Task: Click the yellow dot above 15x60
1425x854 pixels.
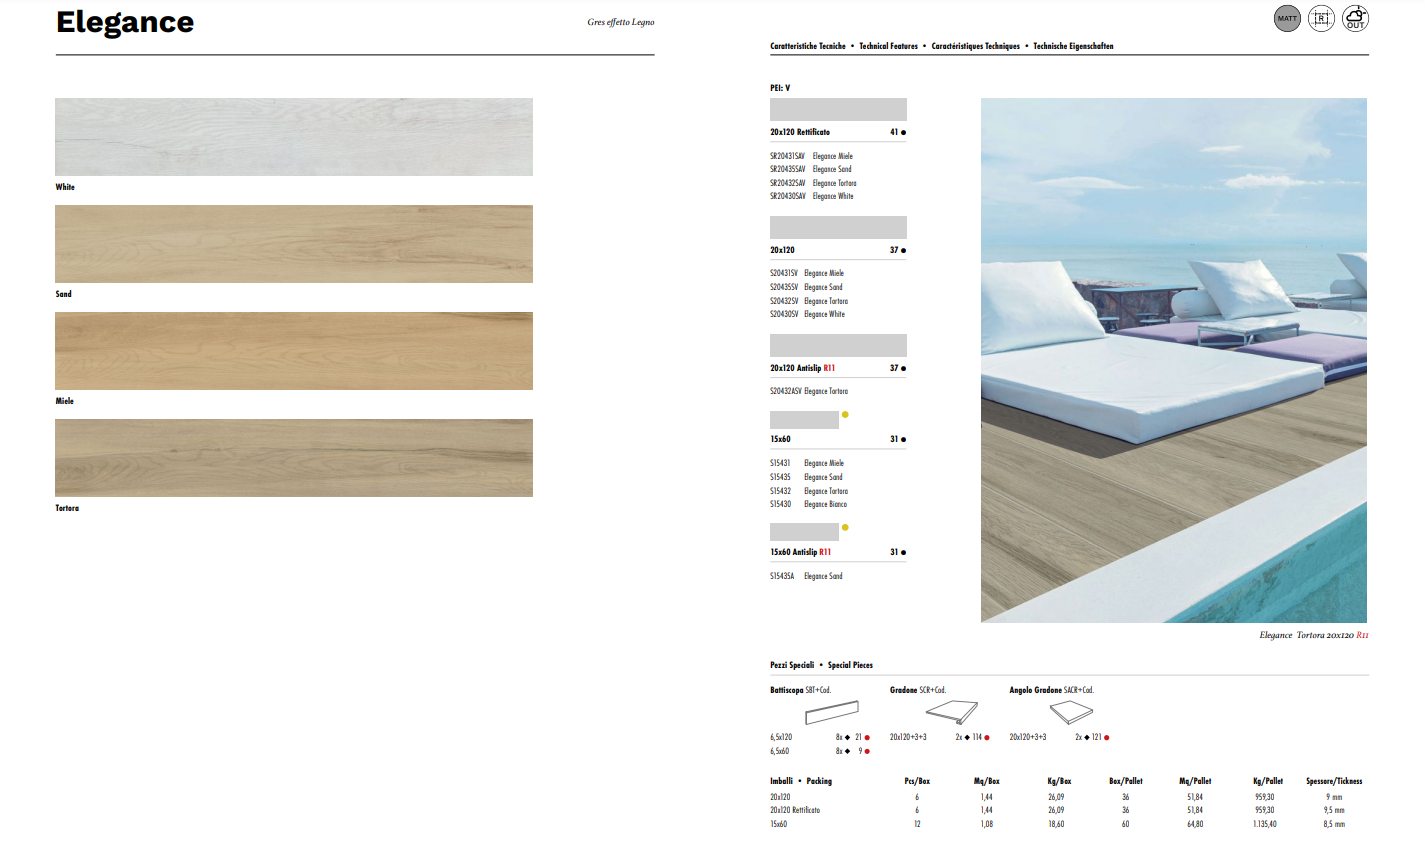Action: tap(845, 414)
